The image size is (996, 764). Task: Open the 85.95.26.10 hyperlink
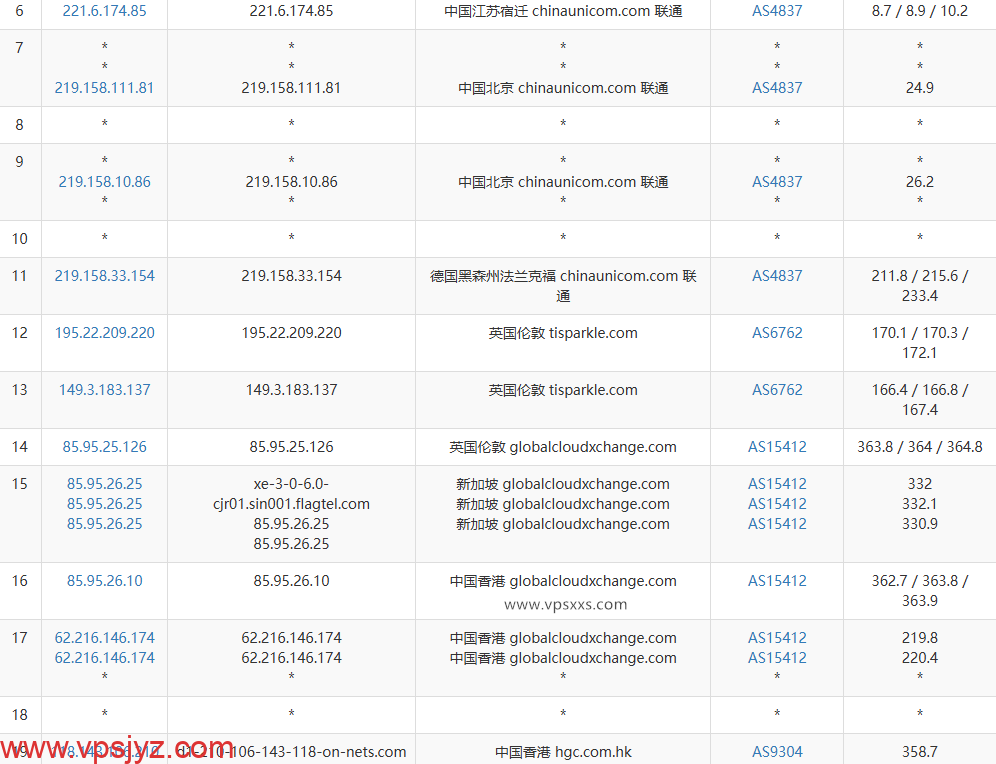(x=104, y=581)
